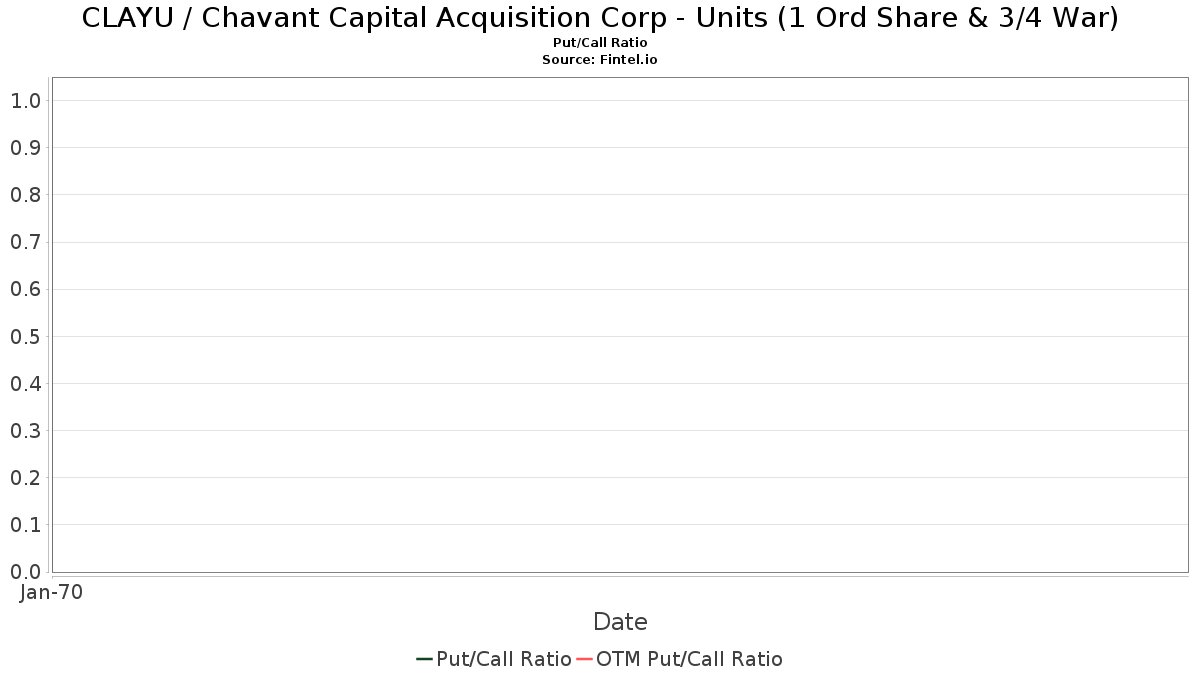Click the Jan-70 x-axis tick label

[x=51, y=592]
